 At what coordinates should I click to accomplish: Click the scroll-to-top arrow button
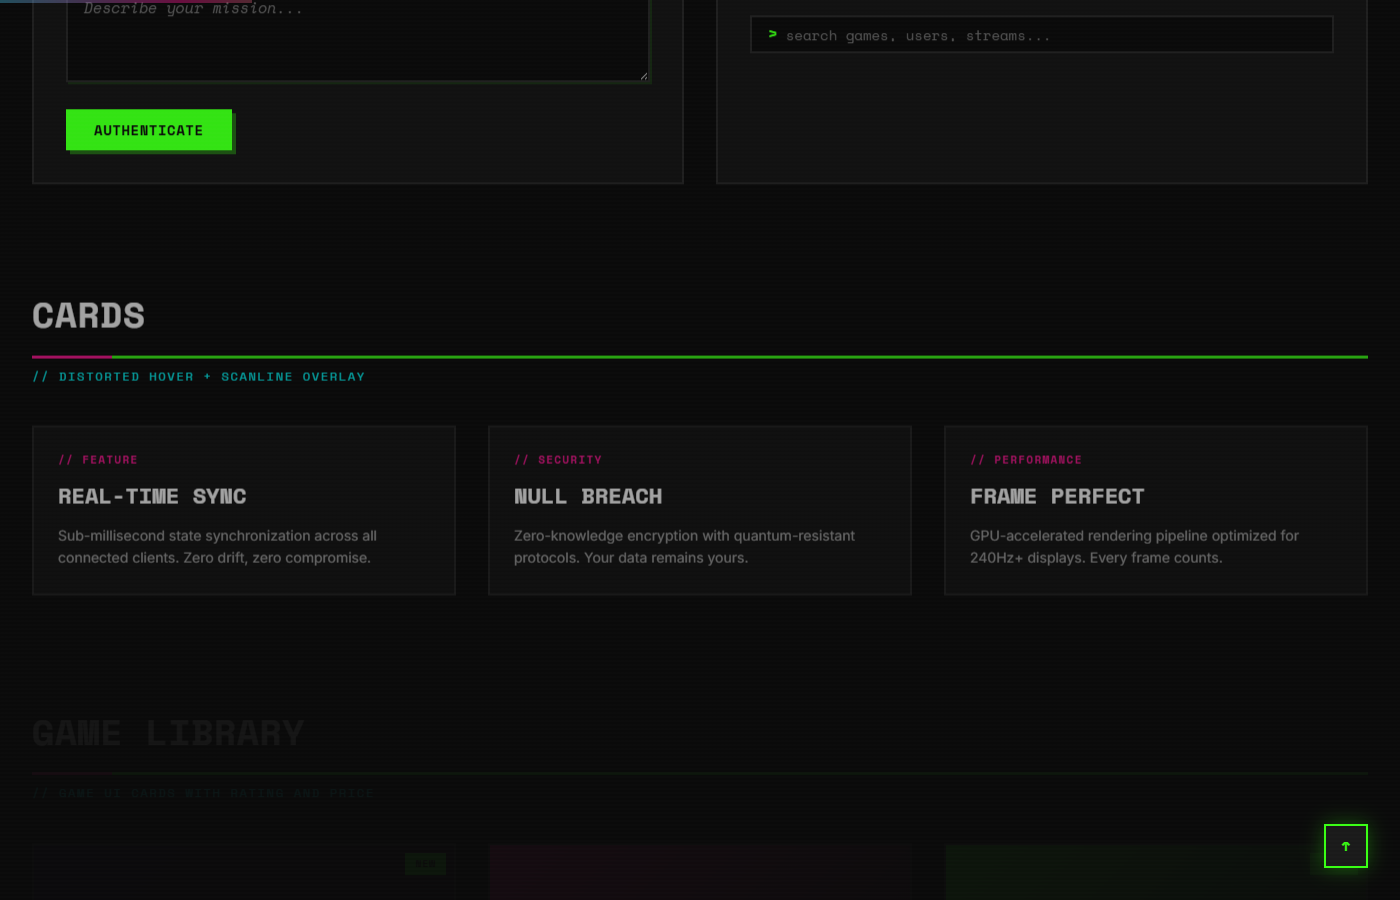pos(1345,846)
